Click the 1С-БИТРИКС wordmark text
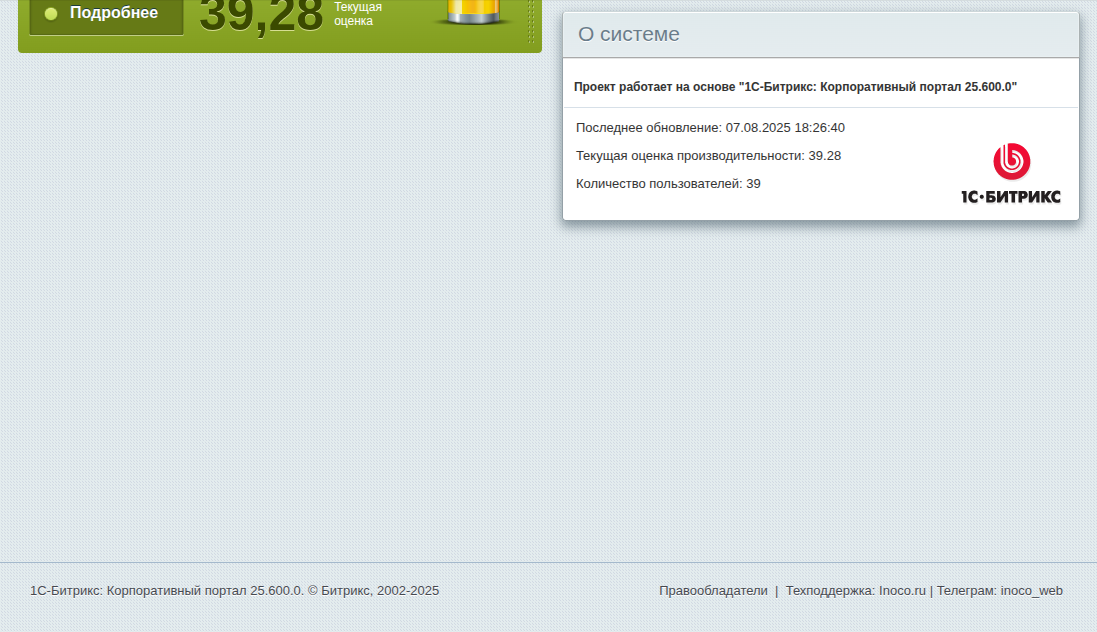This screenshot has width=1097, height=632. pos(1010,197)
